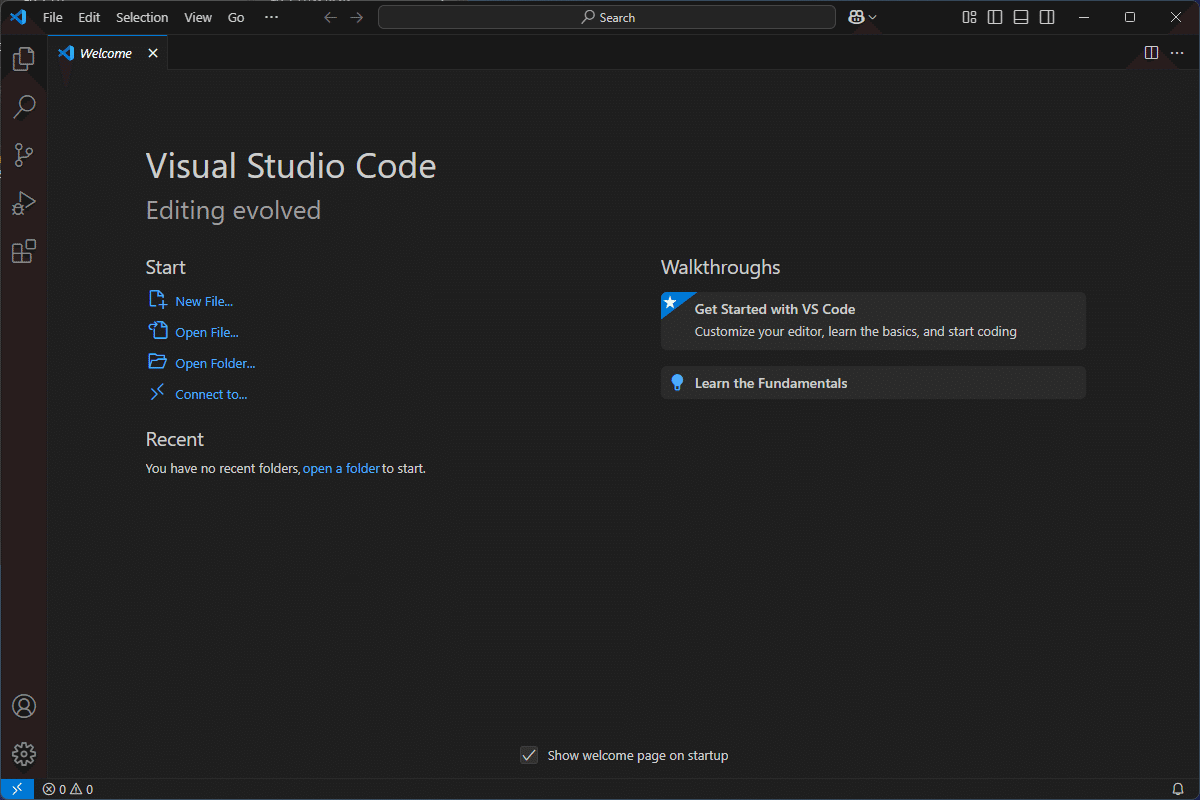Open the Accounts menu icon
The height and width of the screenshot is (800, 1200).
(x=24, y=706)
